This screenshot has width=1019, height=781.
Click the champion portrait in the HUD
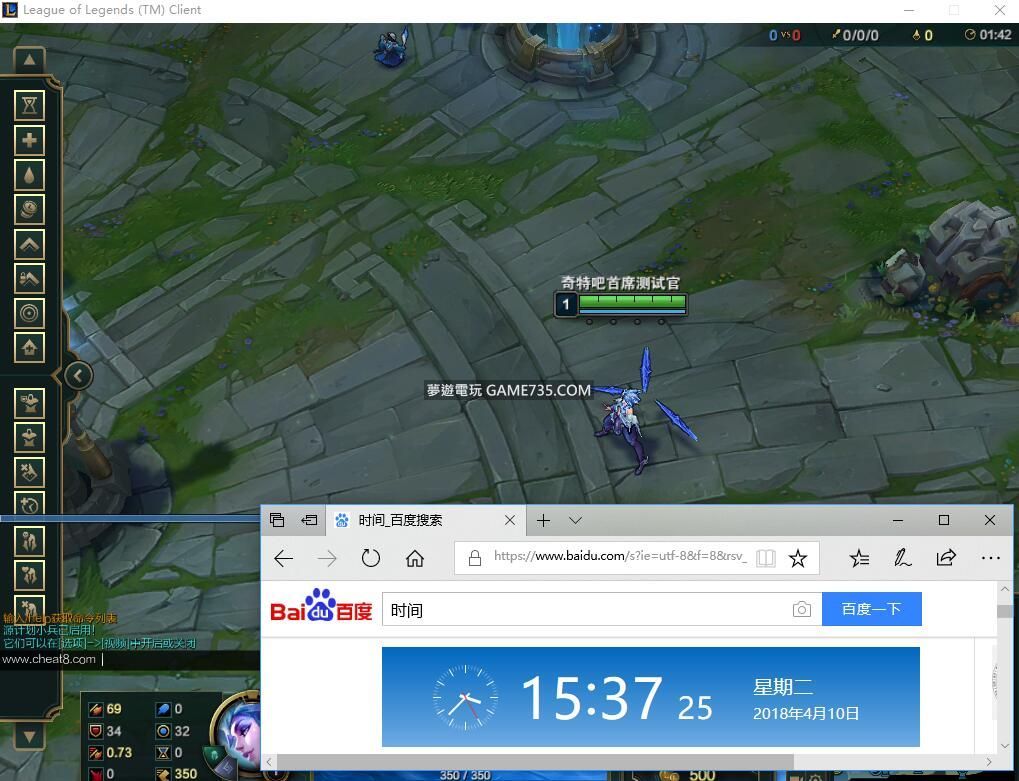click(240, 731)
